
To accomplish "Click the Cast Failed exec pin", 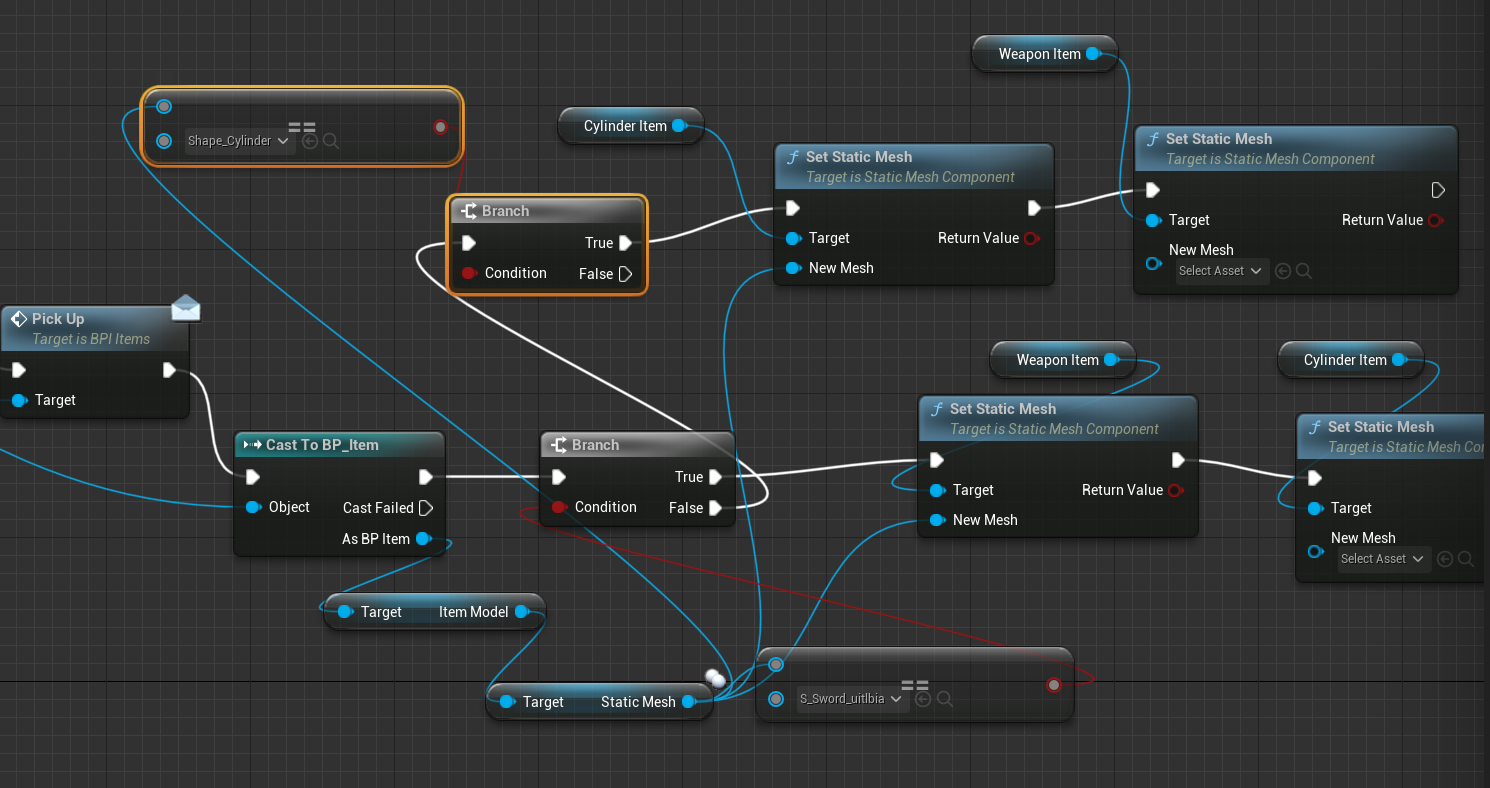I will (x=426, y=508).
